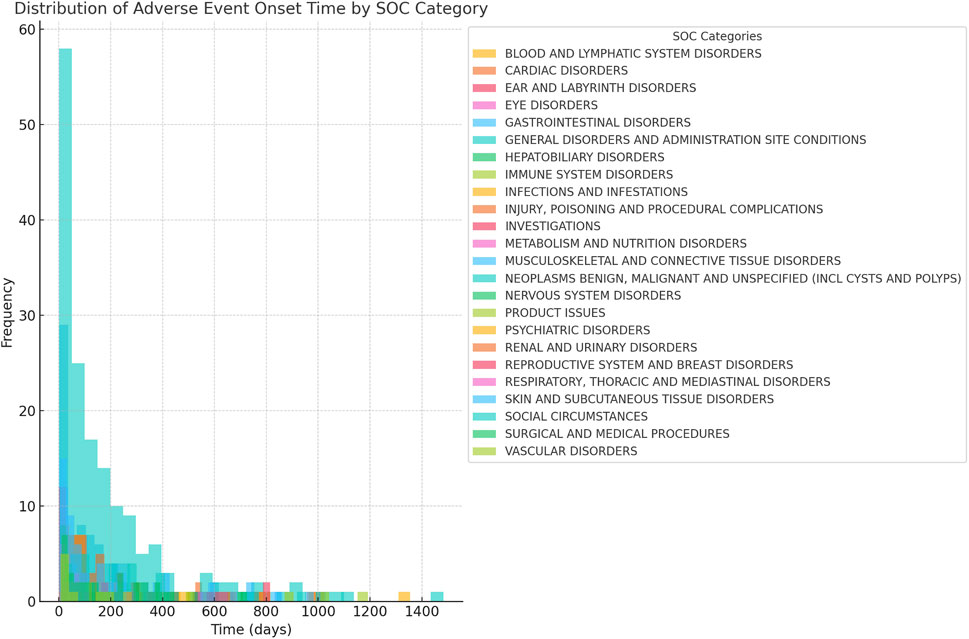Screen dimensions: 969x639
Task: Click the PSYCHIATRIC DISORDERS color swatch
Action: (484, 331)
